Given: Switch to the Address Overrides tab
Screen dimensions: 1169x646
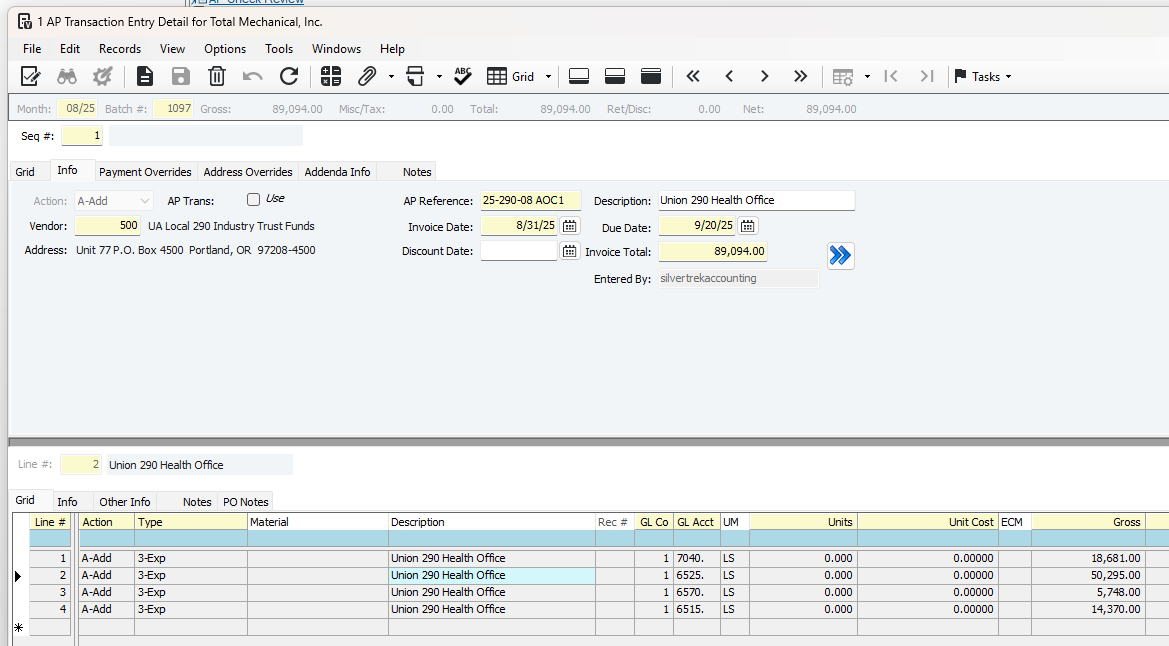Looking at the screenshot, I should click(248, 172).
